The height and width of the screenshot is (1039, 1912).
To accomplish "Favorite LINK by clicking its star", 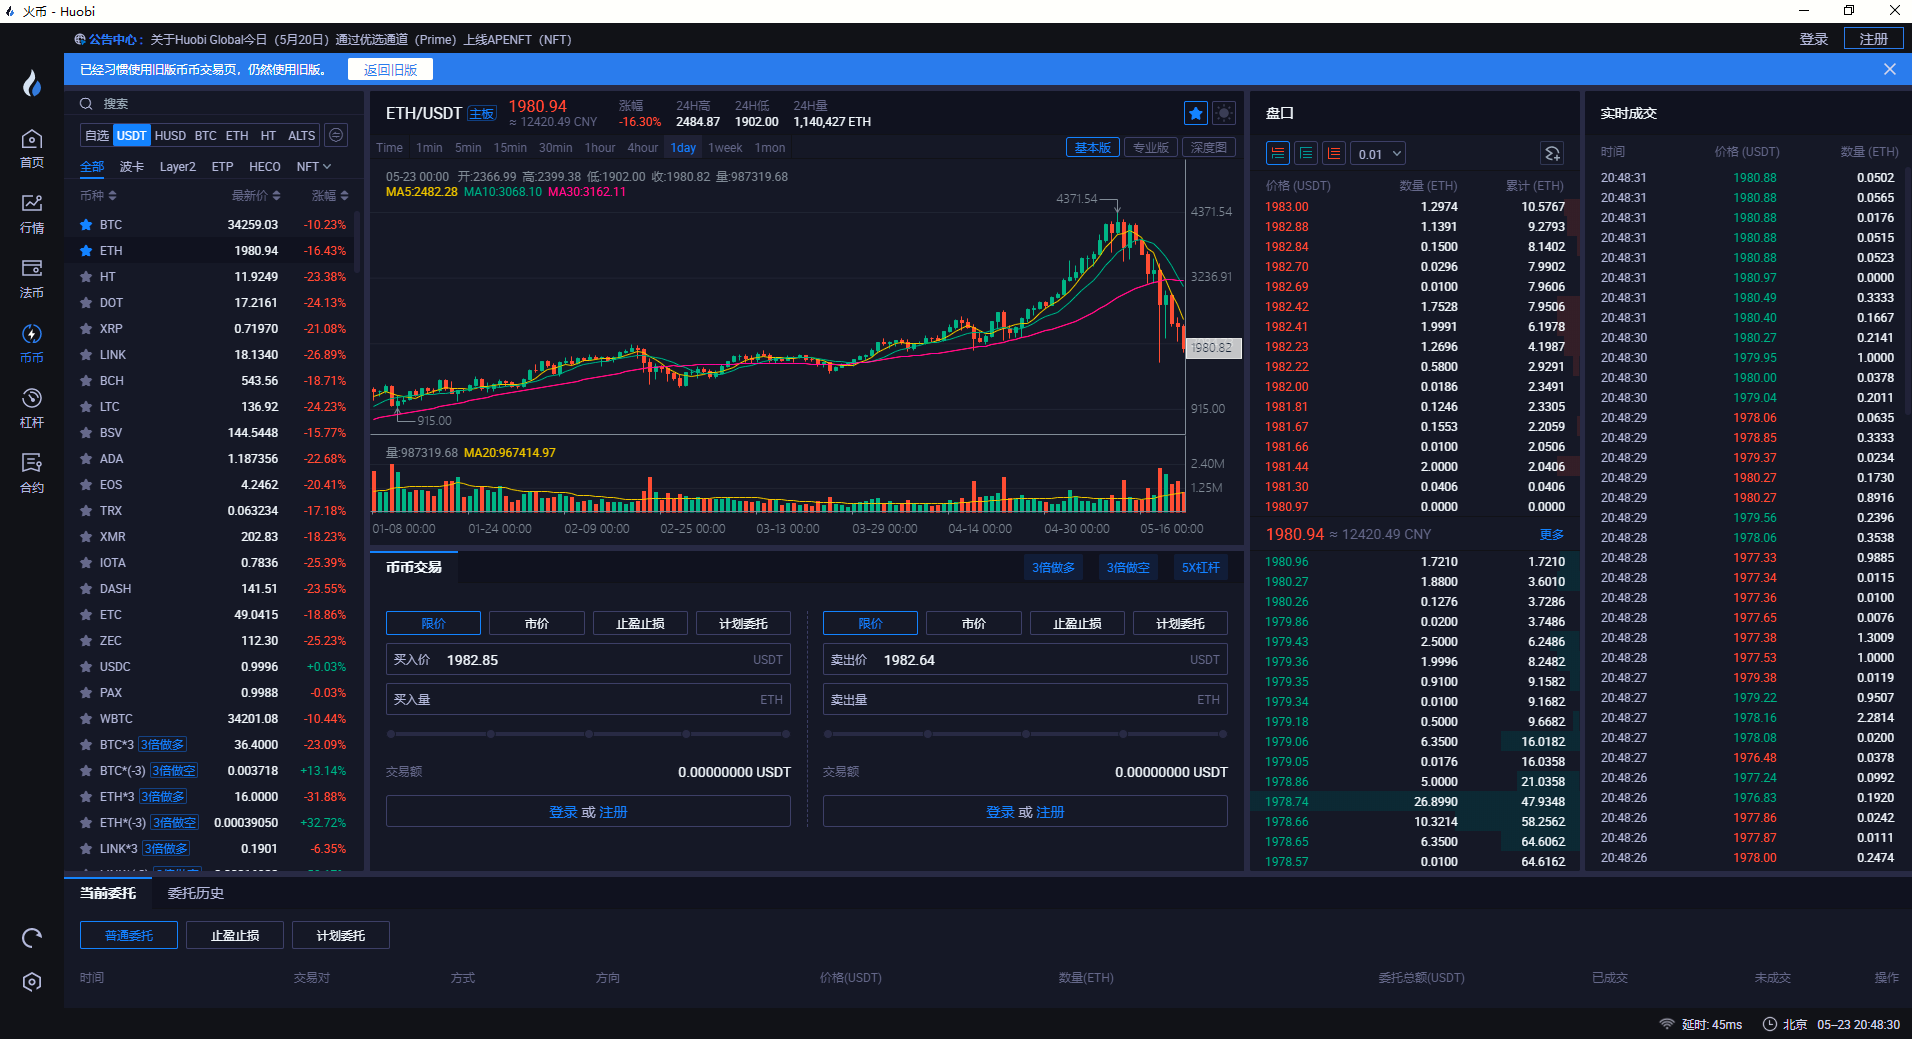I will (x=86, y=355).
